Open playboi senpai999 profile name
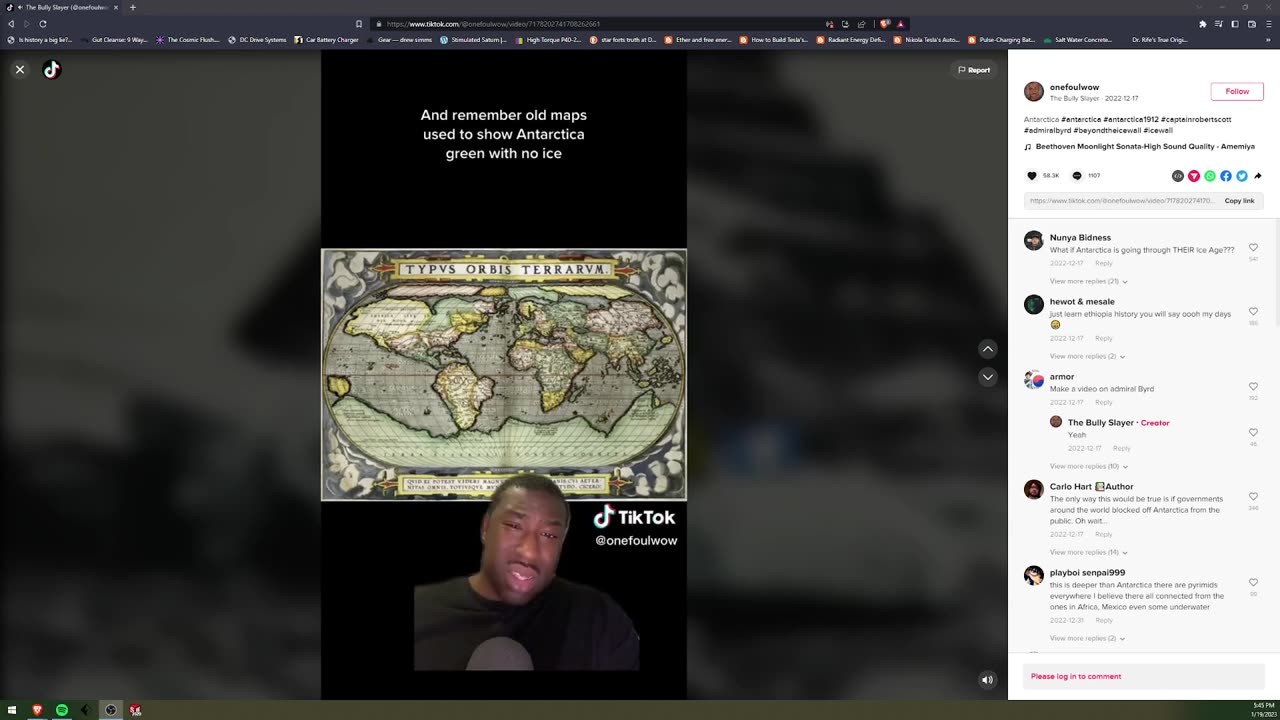1280x720 pixels. tap(1087, 573)
